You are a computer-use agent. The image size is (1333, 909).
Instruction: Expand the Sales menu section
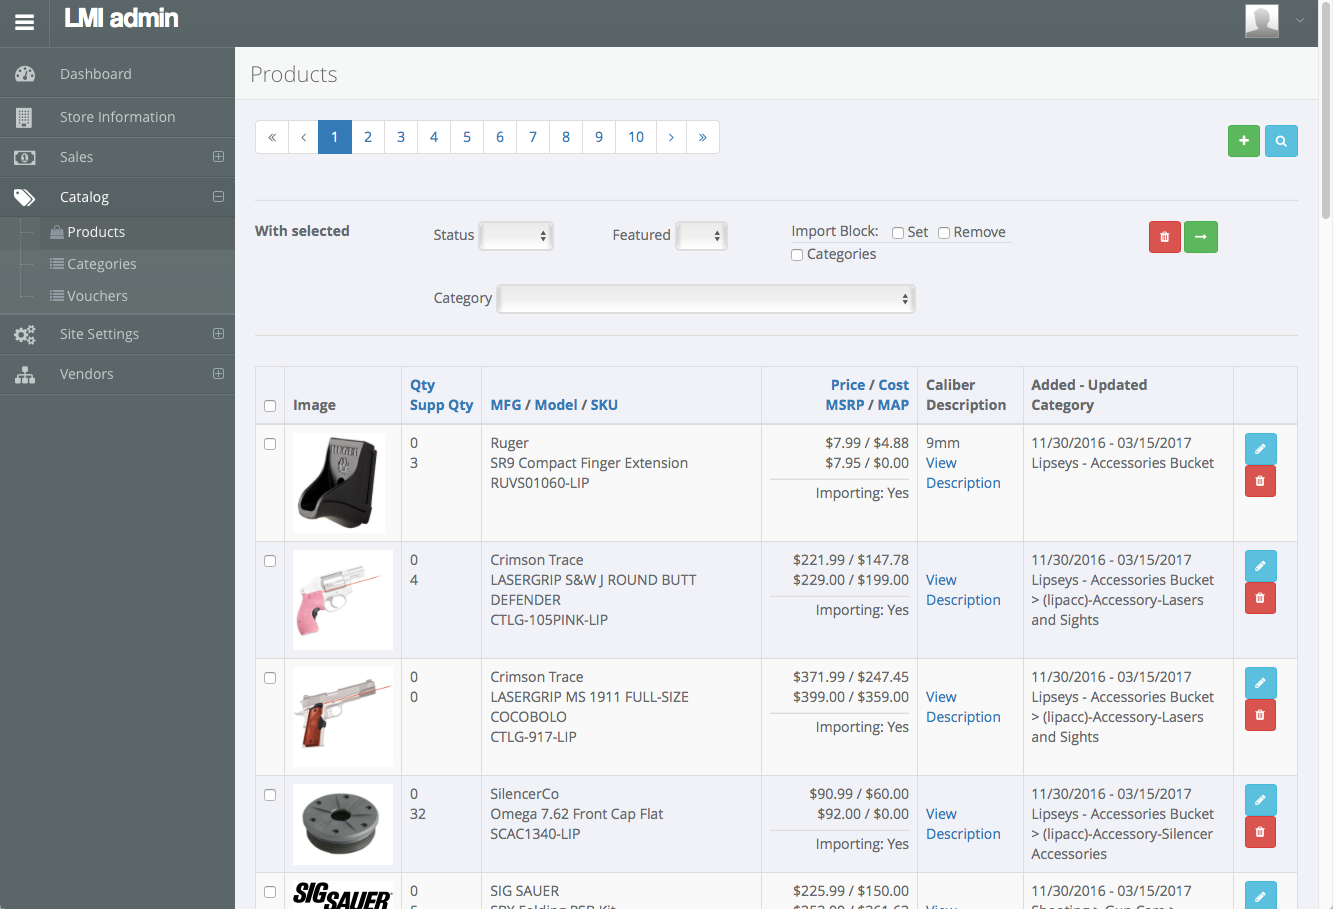(x=218, y=157)
